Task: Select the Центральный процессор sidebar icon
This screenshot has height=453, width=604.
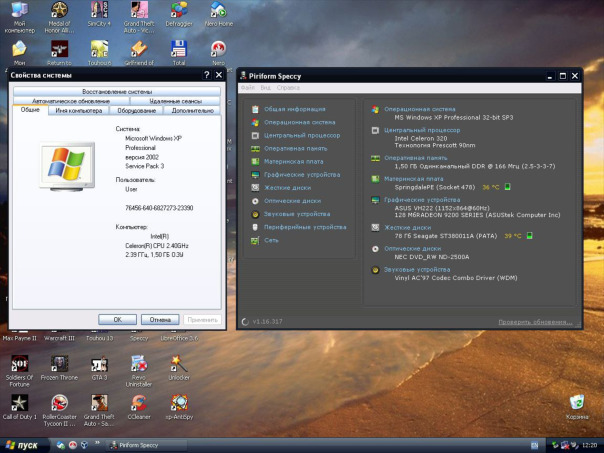Action: click(x=255, y=136)
